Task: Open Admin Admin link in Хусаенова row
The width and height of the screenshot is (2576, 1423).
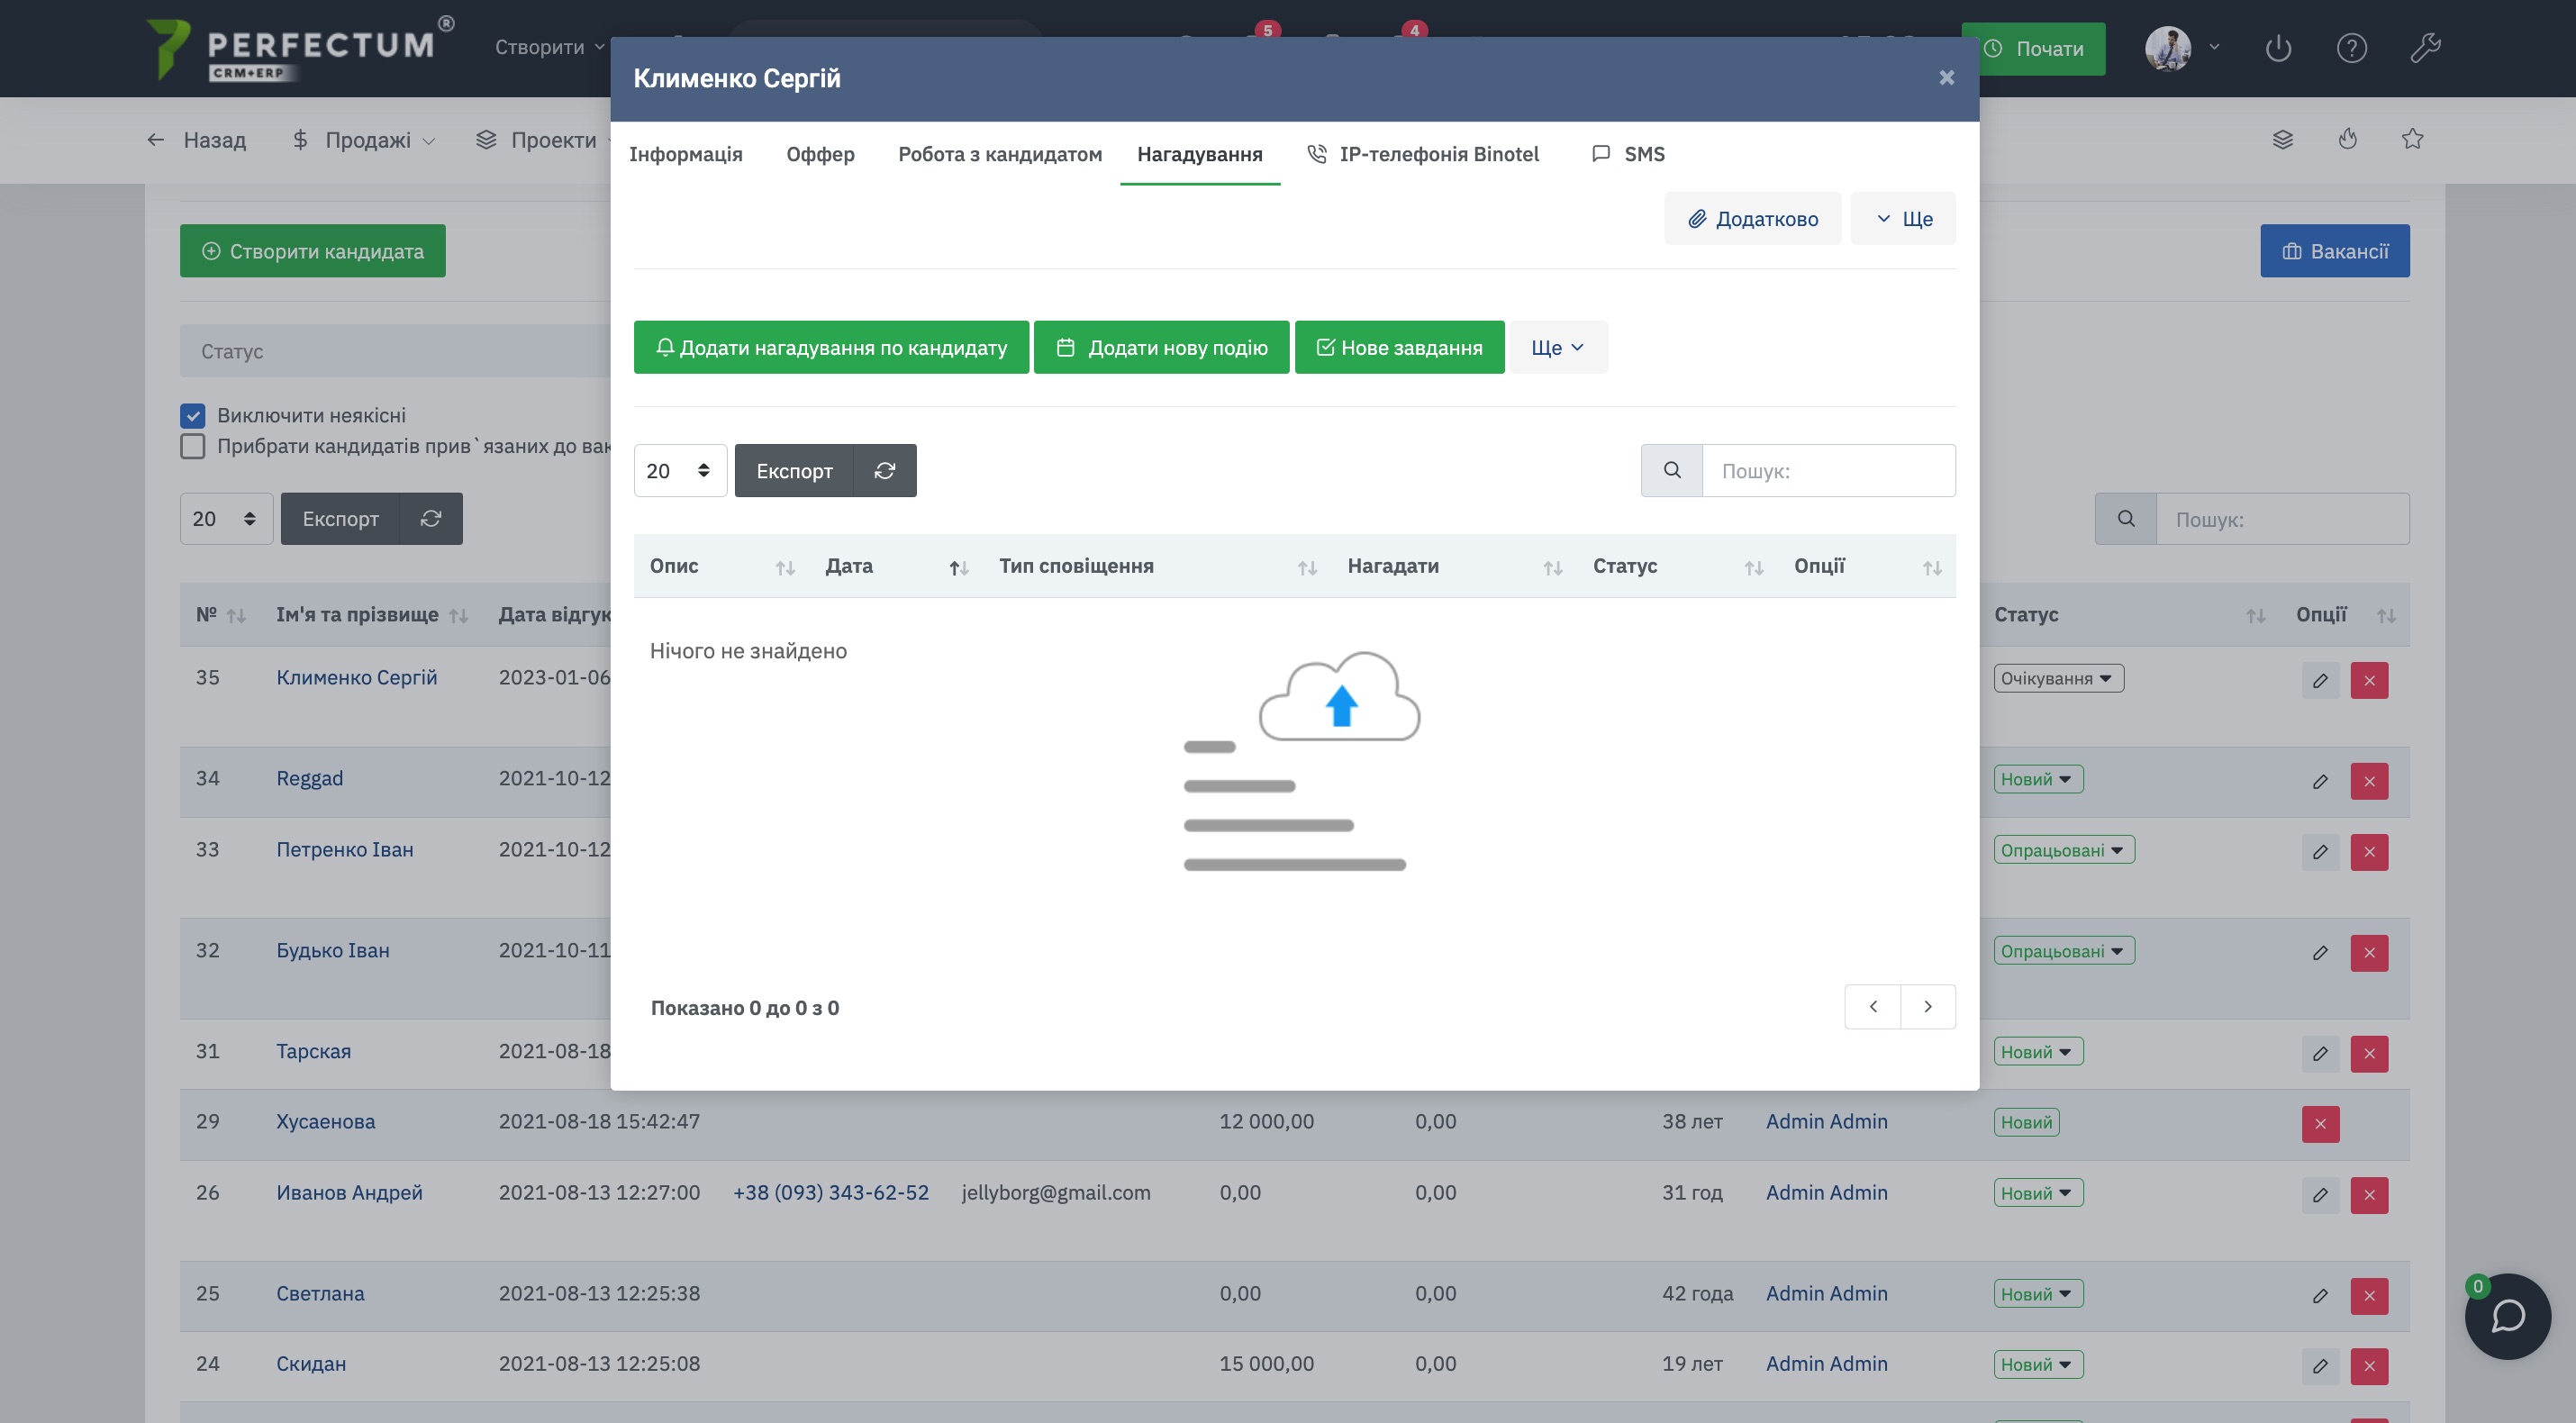Action: (x=1826, y=1121)
